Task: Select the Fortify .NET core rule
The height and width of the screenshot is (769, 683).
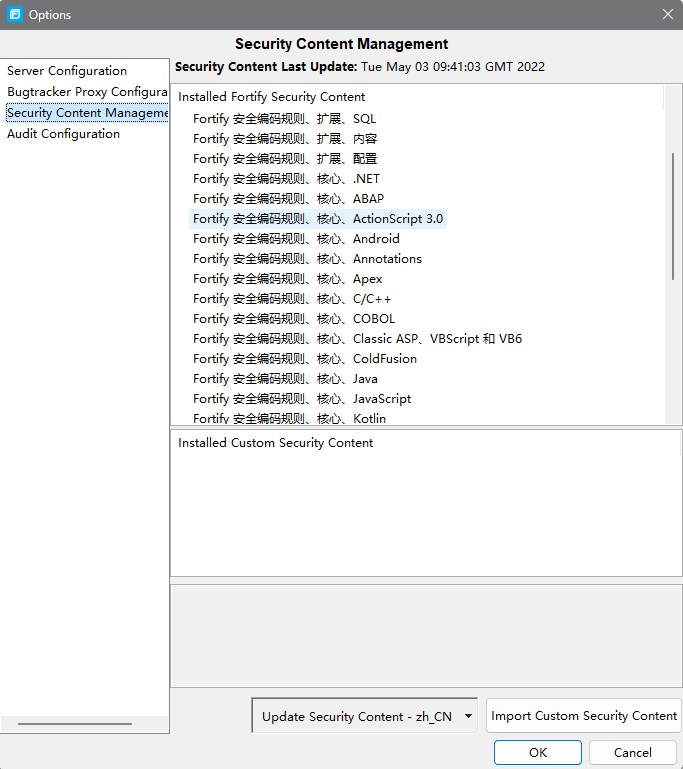Action: [x=286, y=179]
